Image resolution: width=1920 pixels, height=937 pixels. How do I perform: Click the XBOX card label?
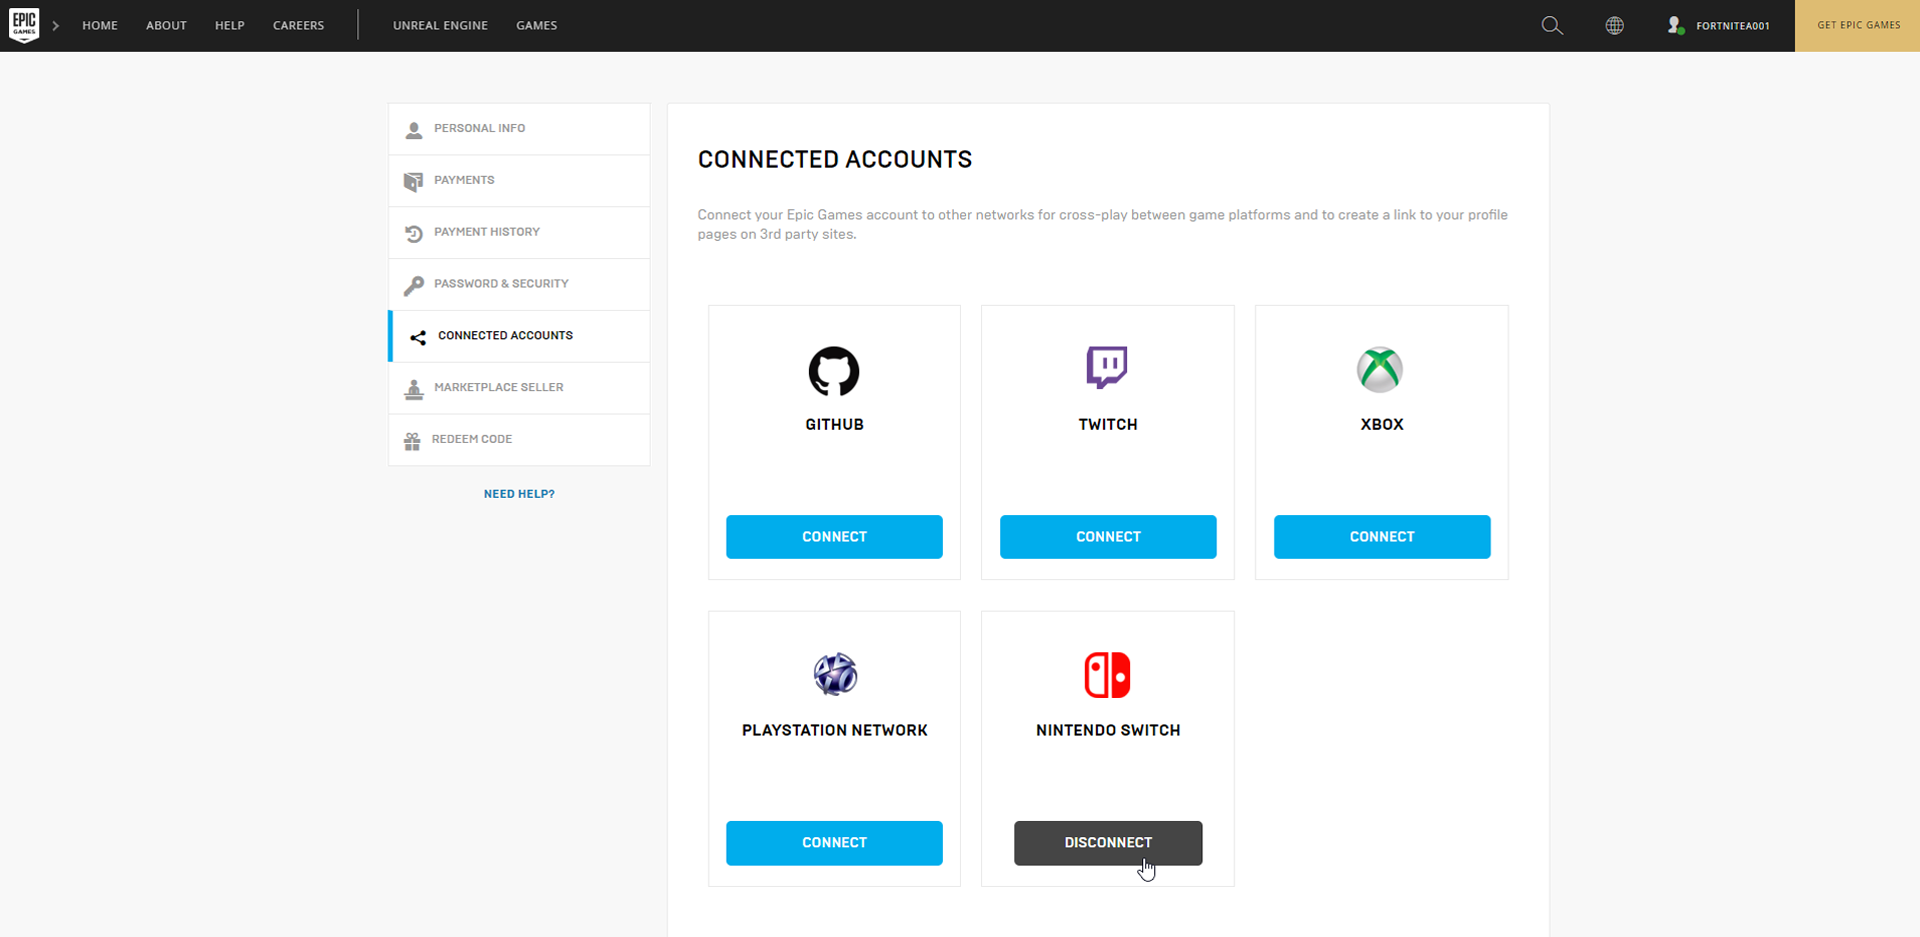[1382, 425]
